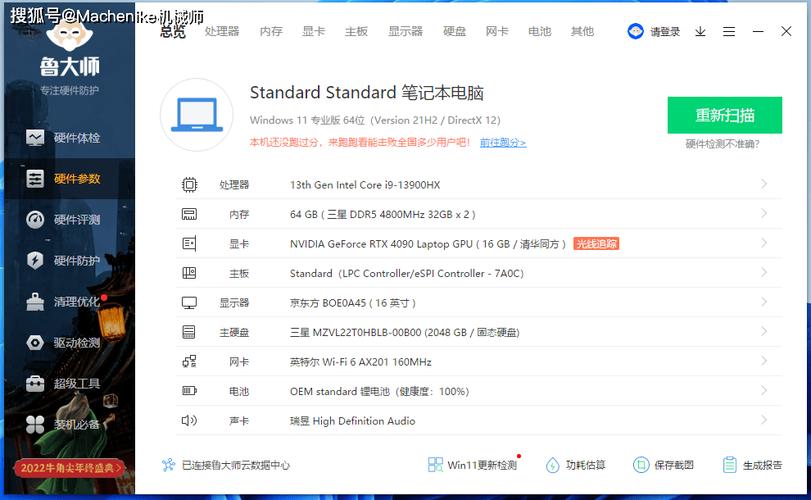The image size is (811, 500).
Task: Click 13th Gen Intel Core i9-13900HX text
Action: pyautogui.click(x=365, y=185)
